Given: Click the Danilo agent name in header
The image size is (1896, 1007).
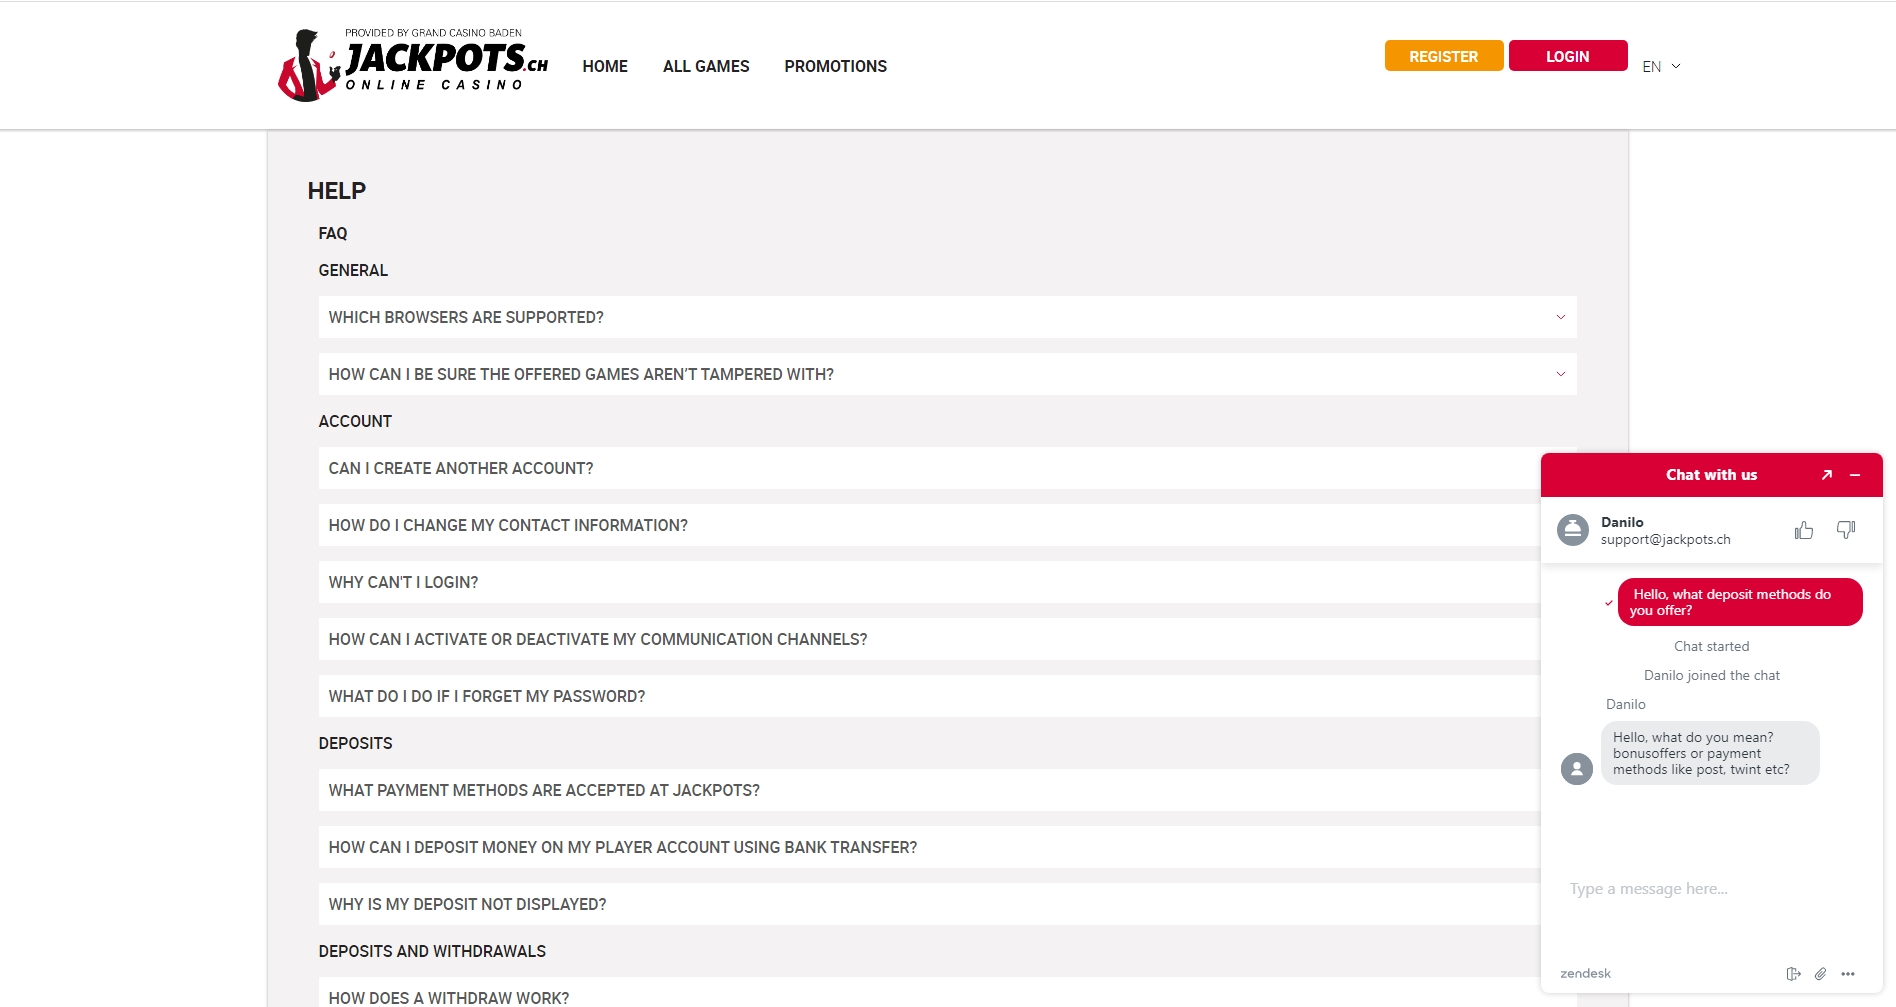Looking at the screenshot, I should [1622, 522].
